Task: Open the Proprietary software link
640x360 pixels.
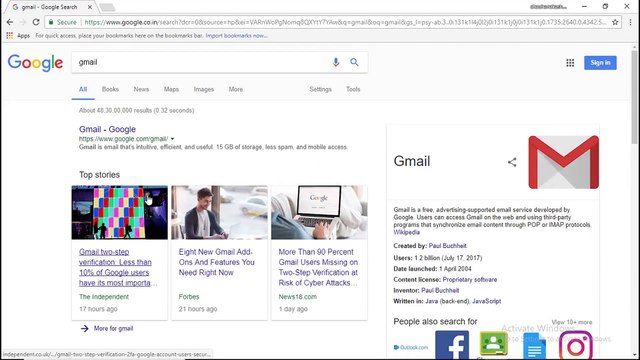Action: tap(470, 280)
